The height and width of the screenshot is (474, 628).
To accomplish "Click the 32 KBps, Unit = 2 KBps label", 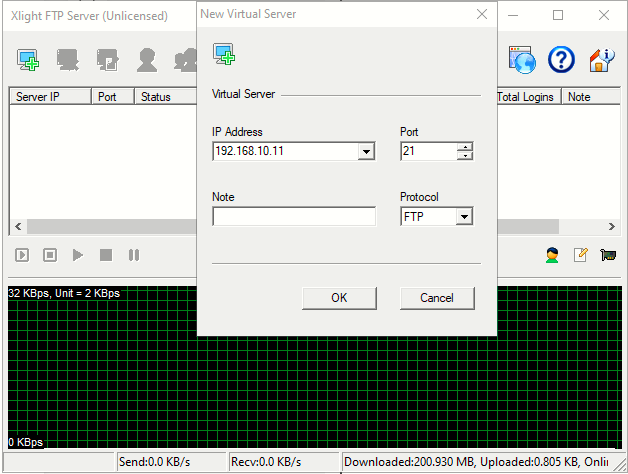I will (x=64, y=293).
